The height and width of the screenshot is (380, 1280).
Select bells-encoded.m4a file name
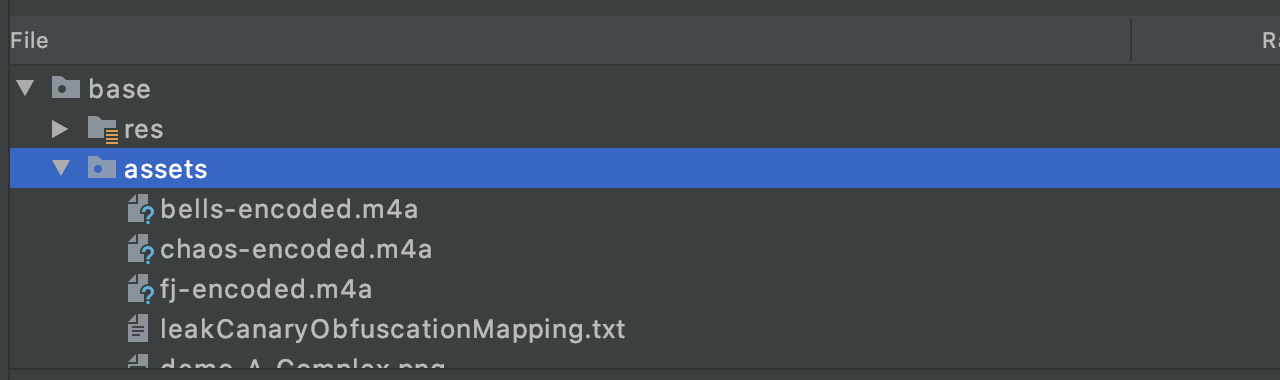tap(289, 210)
